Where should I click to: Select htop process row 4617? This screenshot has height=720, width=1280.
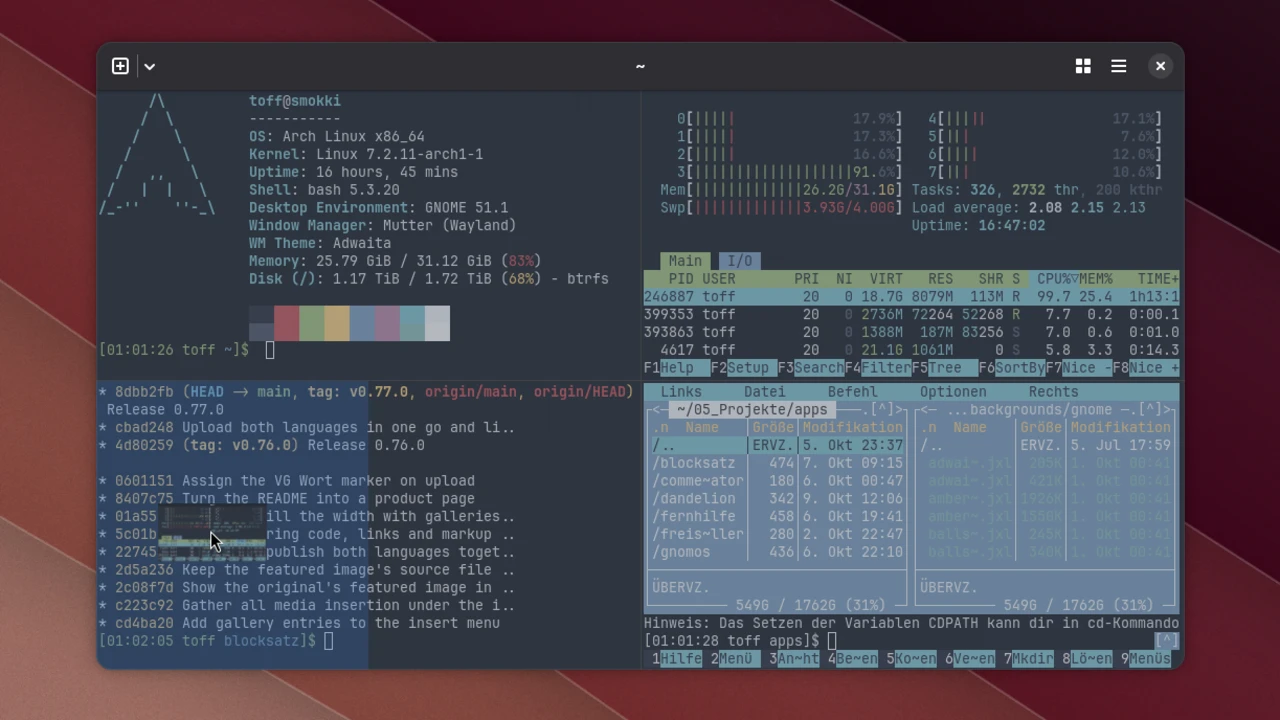click(x=911, y=350)
